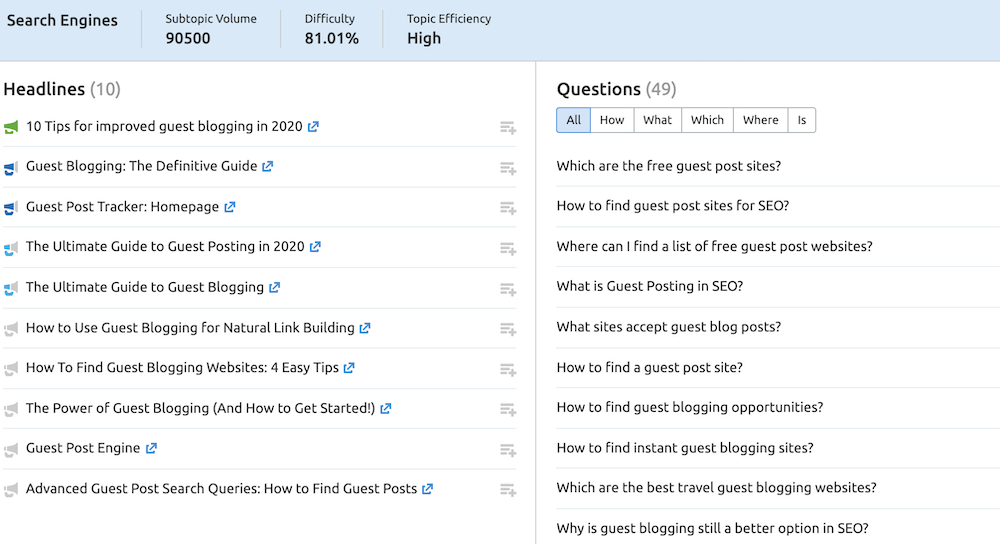
Task: Open 'How to Use Guest Blogging for Natural Link Building'
Action: 190,327
